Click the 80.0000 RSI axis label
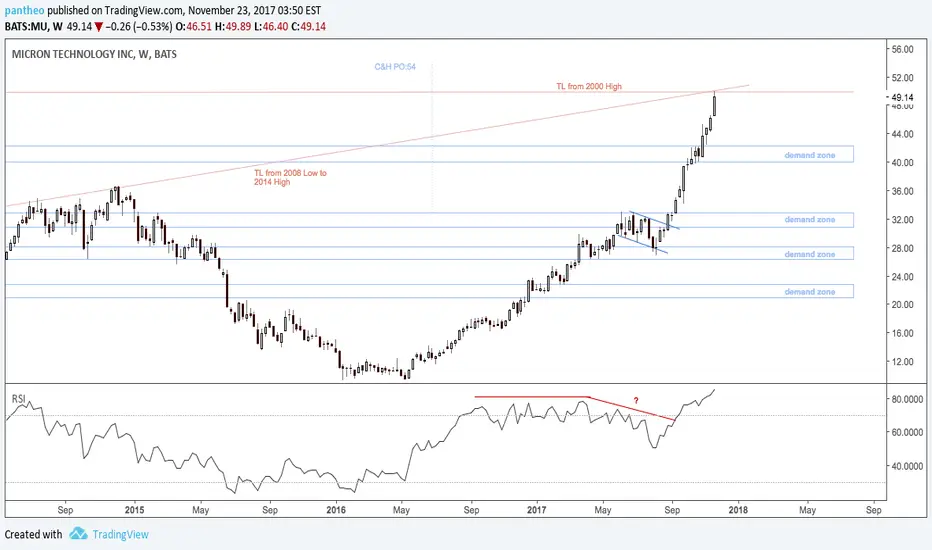The height and width of the screenshot is (550, 932). click(x=907, y=400)
